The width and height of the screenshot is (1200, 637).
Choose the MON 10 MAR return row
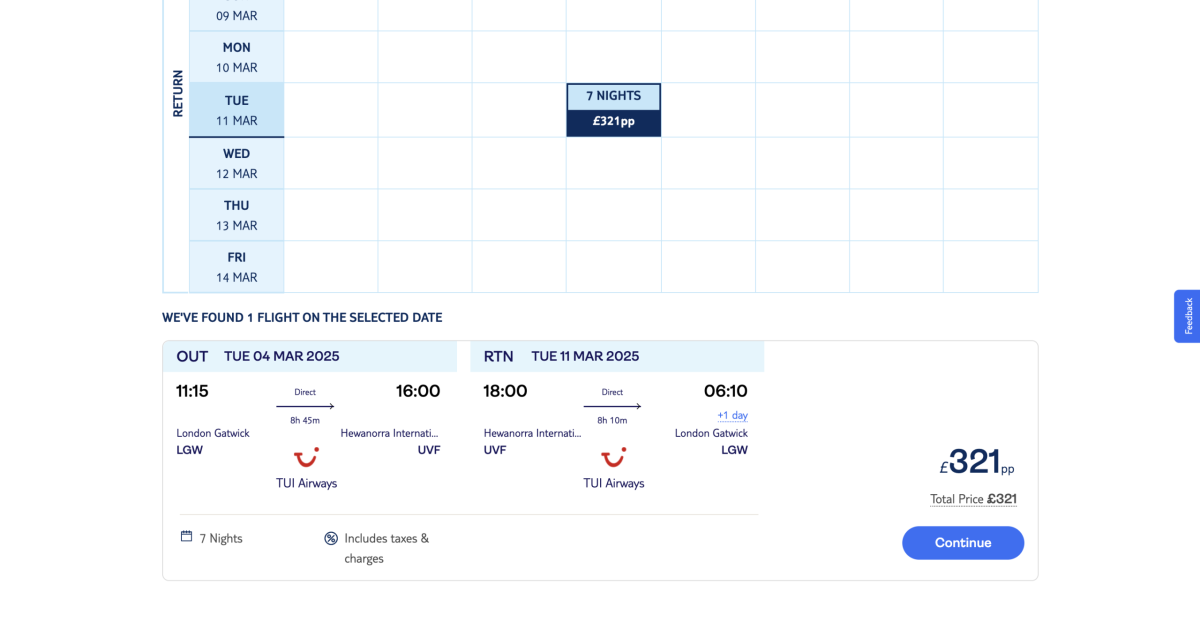coord(237,57)
